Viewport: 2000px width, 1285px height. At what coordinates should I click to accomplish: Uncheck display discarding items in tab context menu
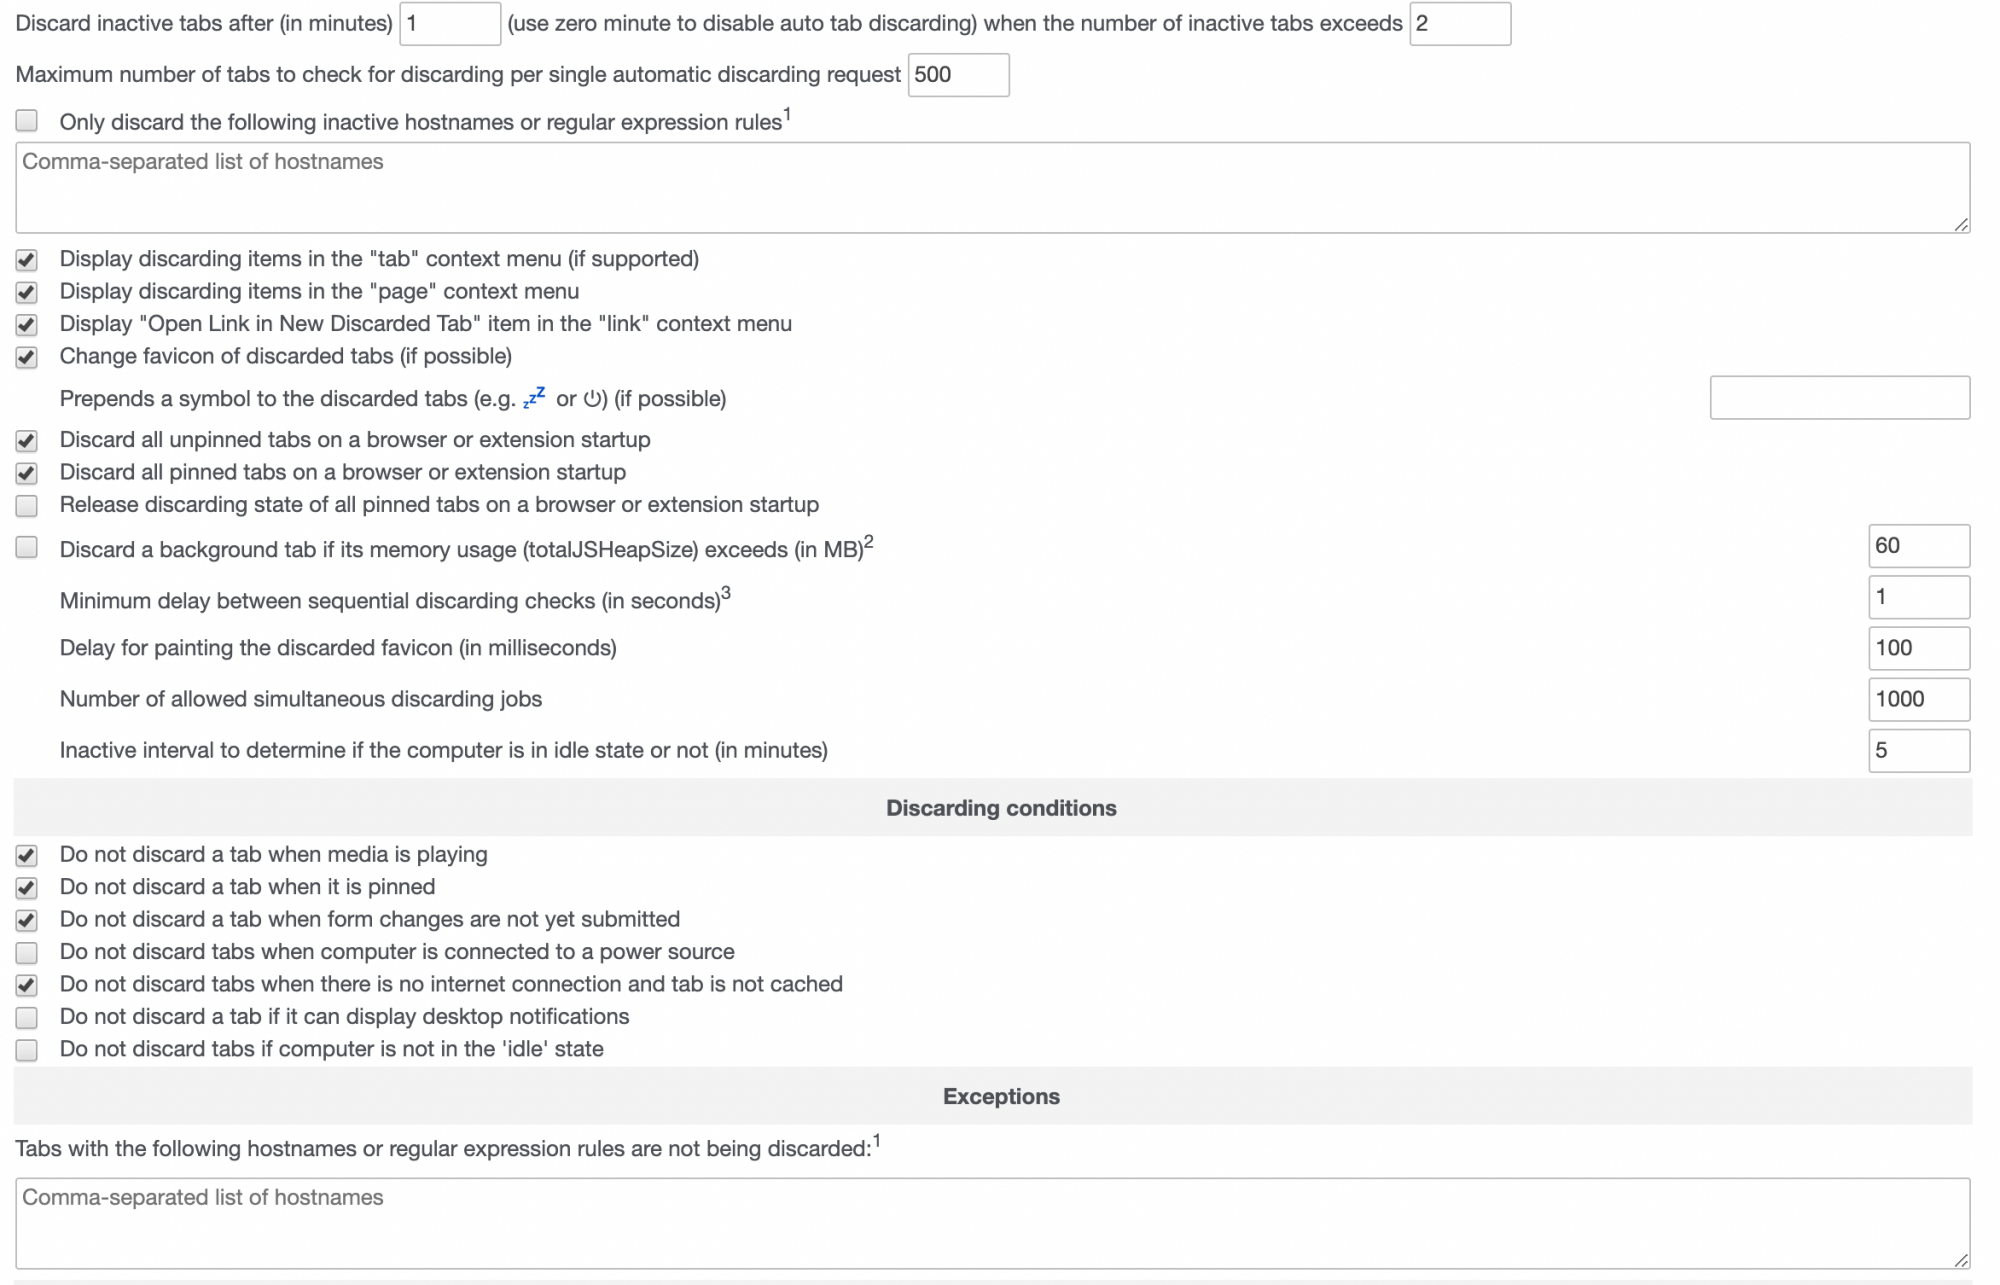pos(27,260)
